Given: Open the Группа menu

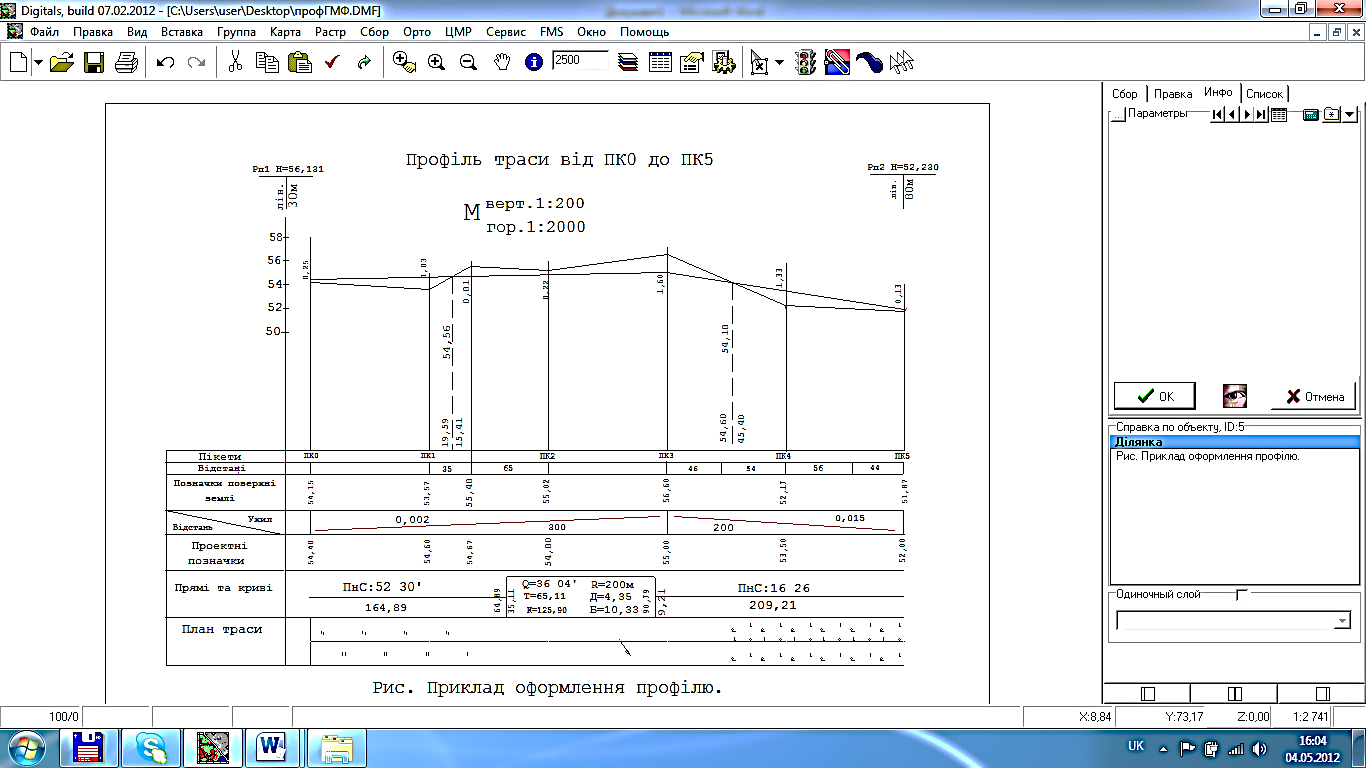Looking at the screenshot, I should pos(237,32).
